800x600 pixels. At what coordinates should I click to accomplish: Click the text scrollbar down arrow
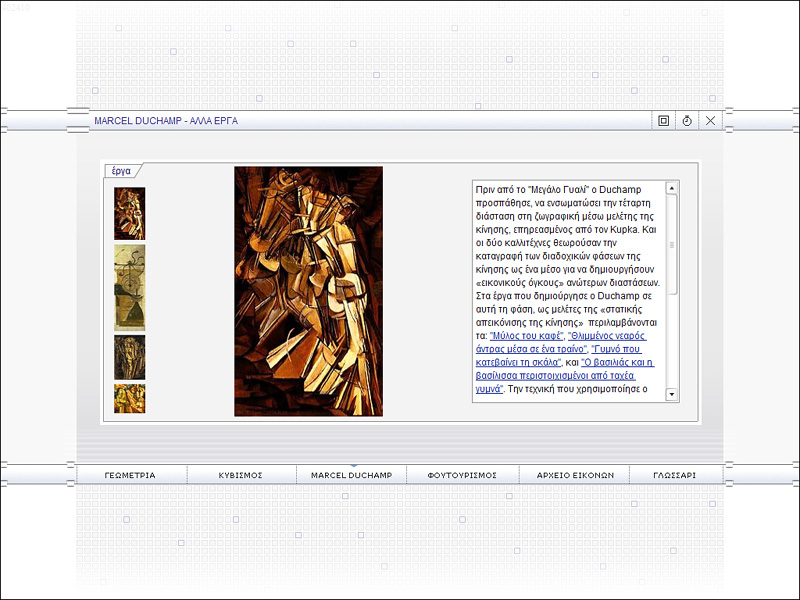click(x=672, y=394)
